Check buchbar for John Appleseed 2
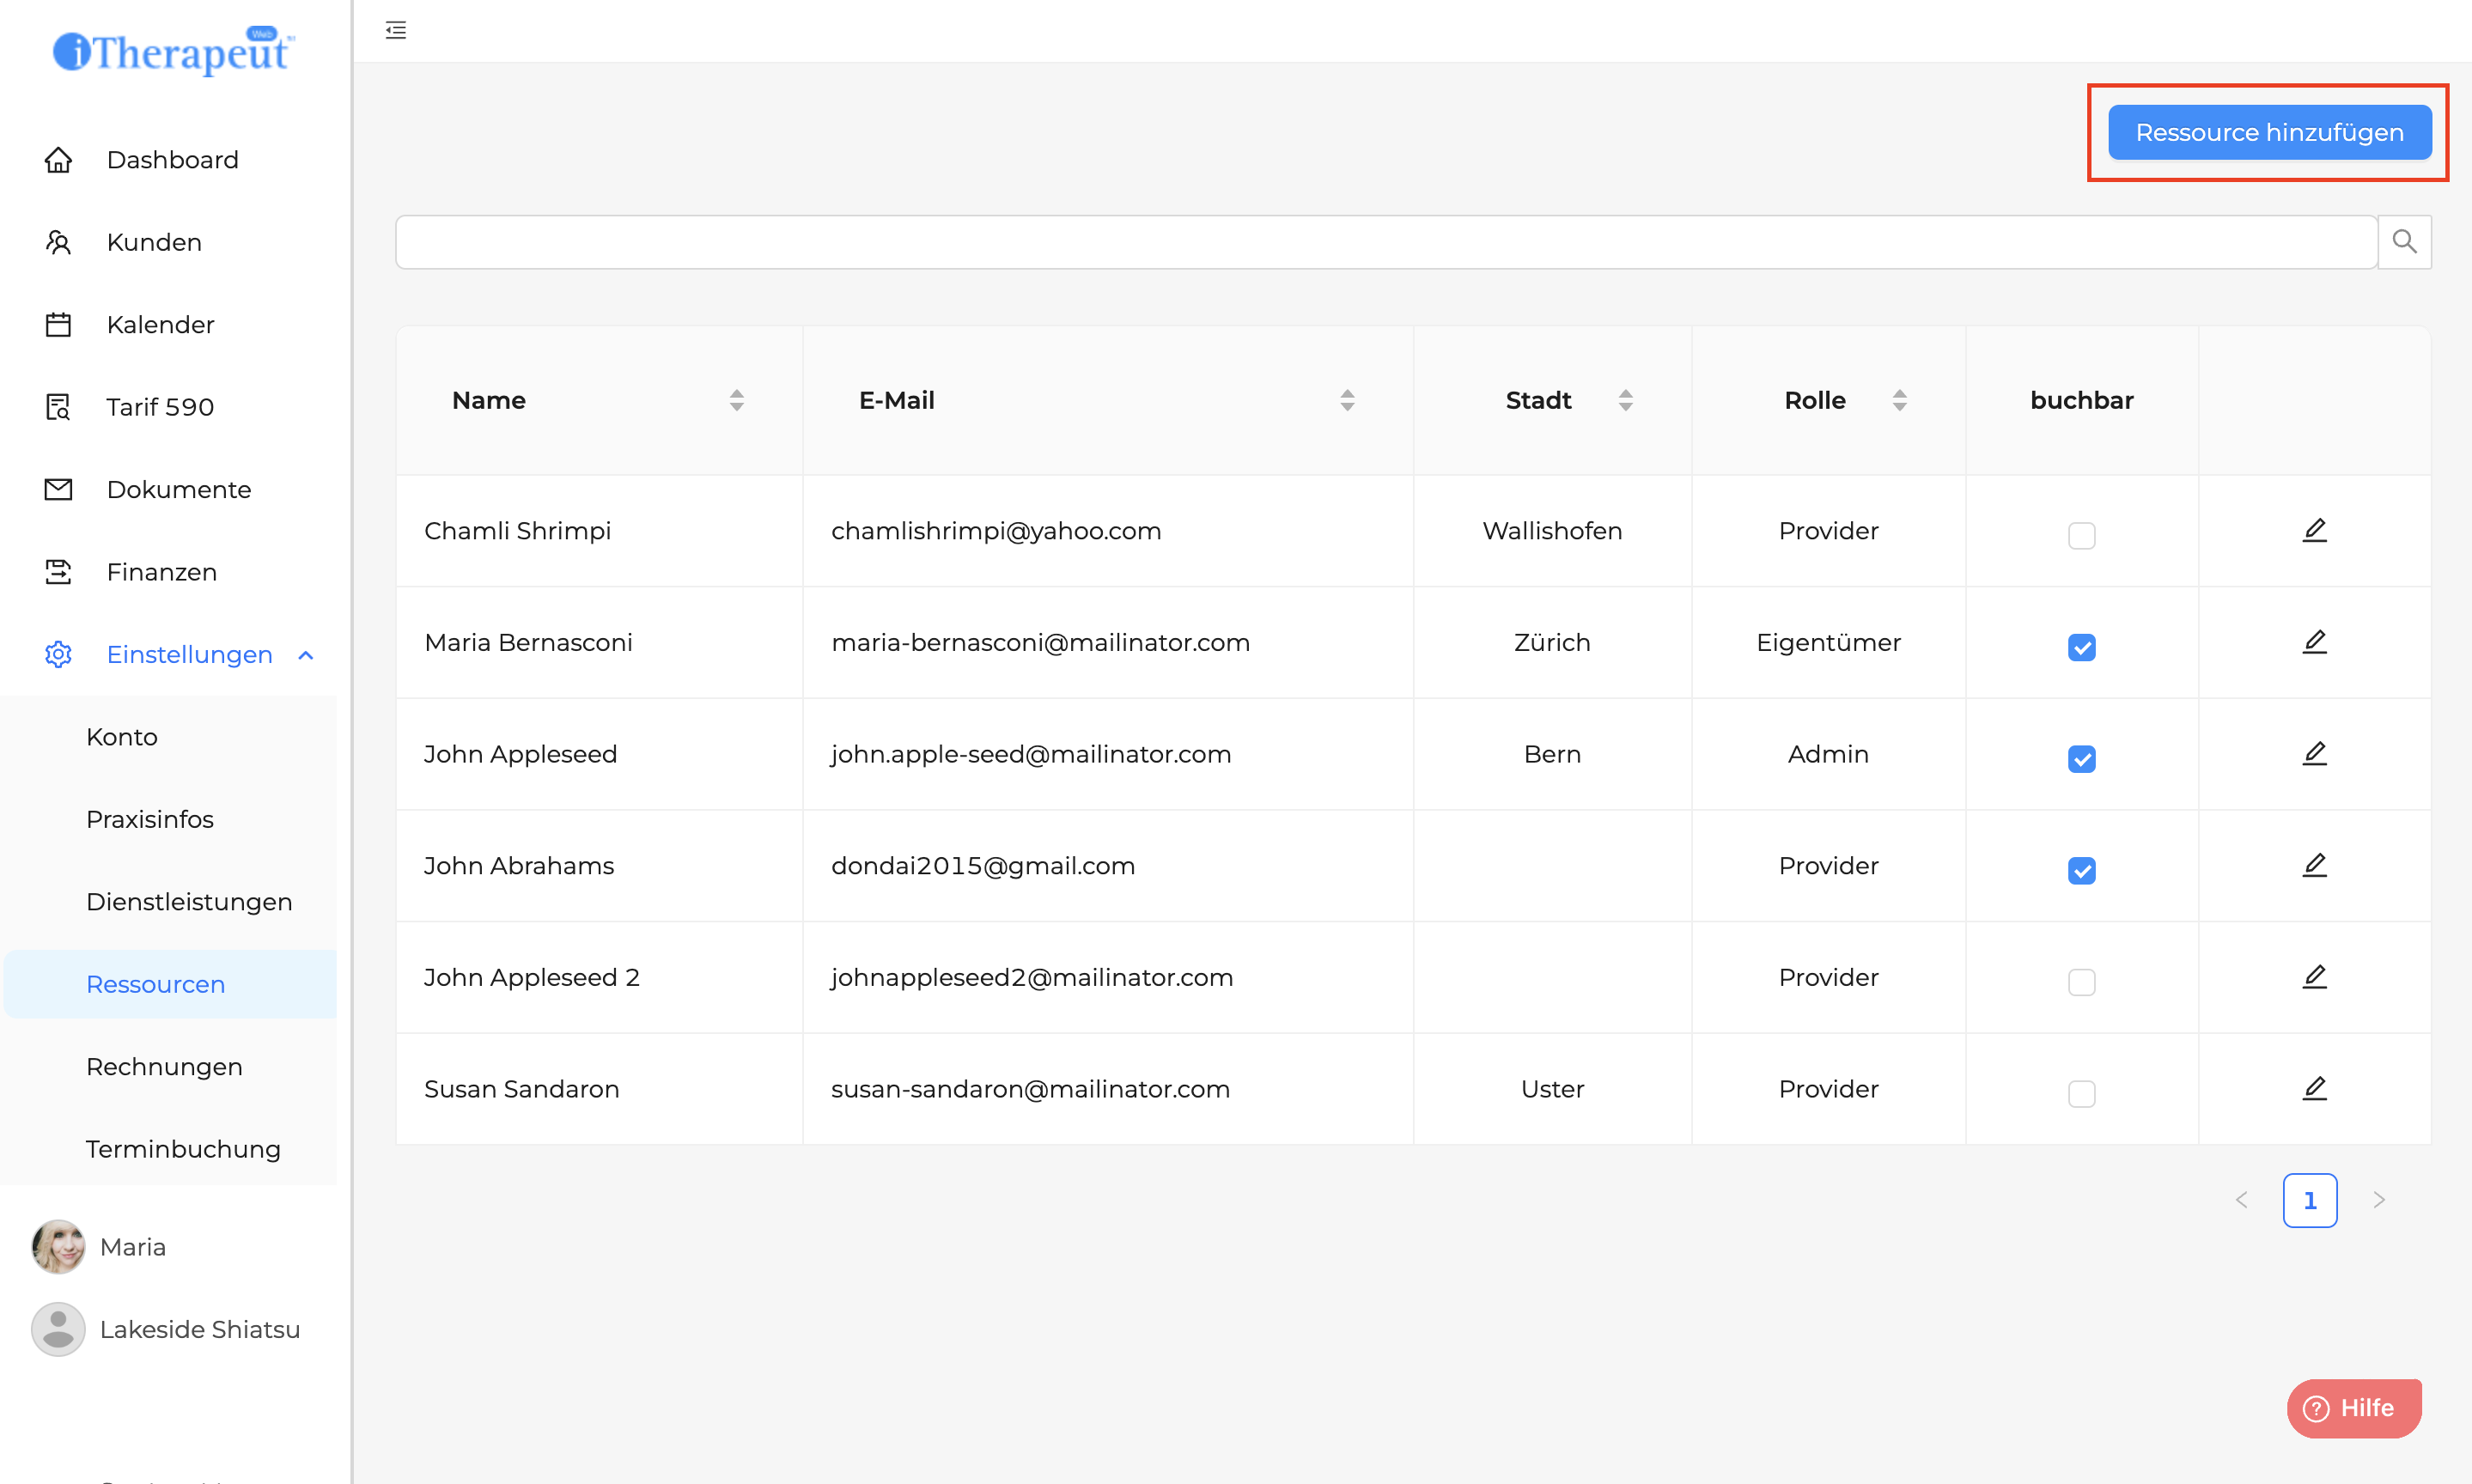The height and width of the screenshot is (1484, 2472). tap(2081, 982)
